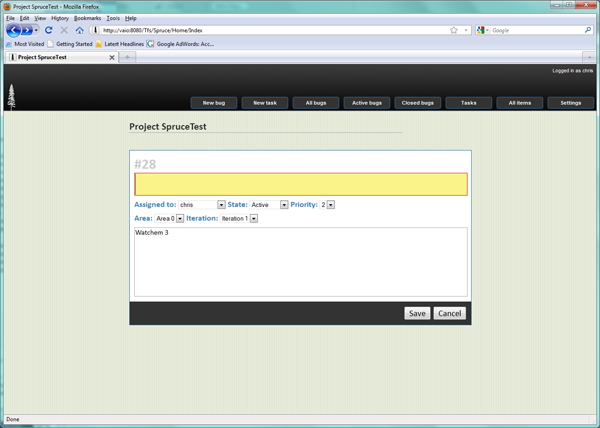Click the New bug button
The width and height of the screenshot is (600, 428).
214,103
